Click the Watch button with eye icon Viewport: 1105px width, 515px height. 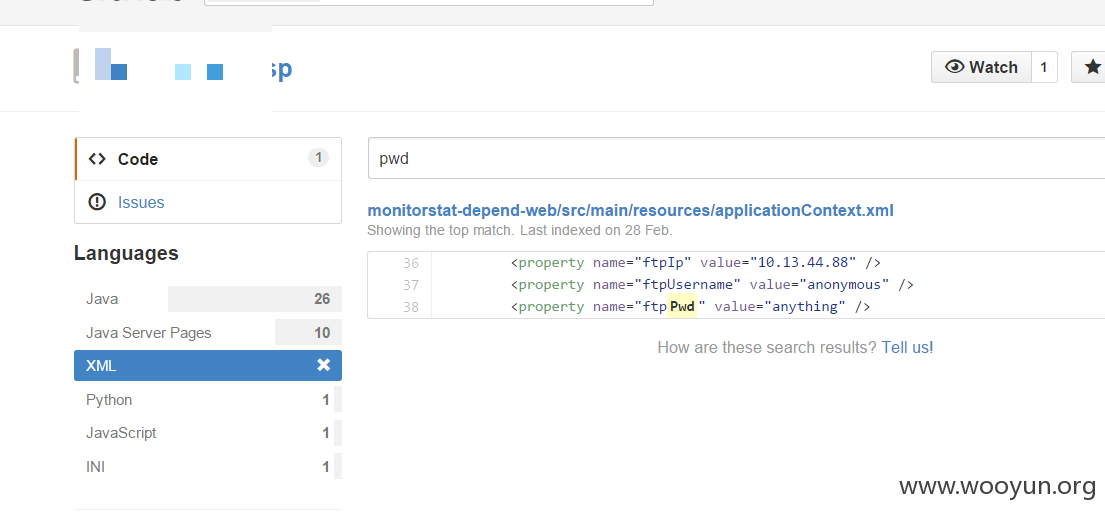point(982,67)
